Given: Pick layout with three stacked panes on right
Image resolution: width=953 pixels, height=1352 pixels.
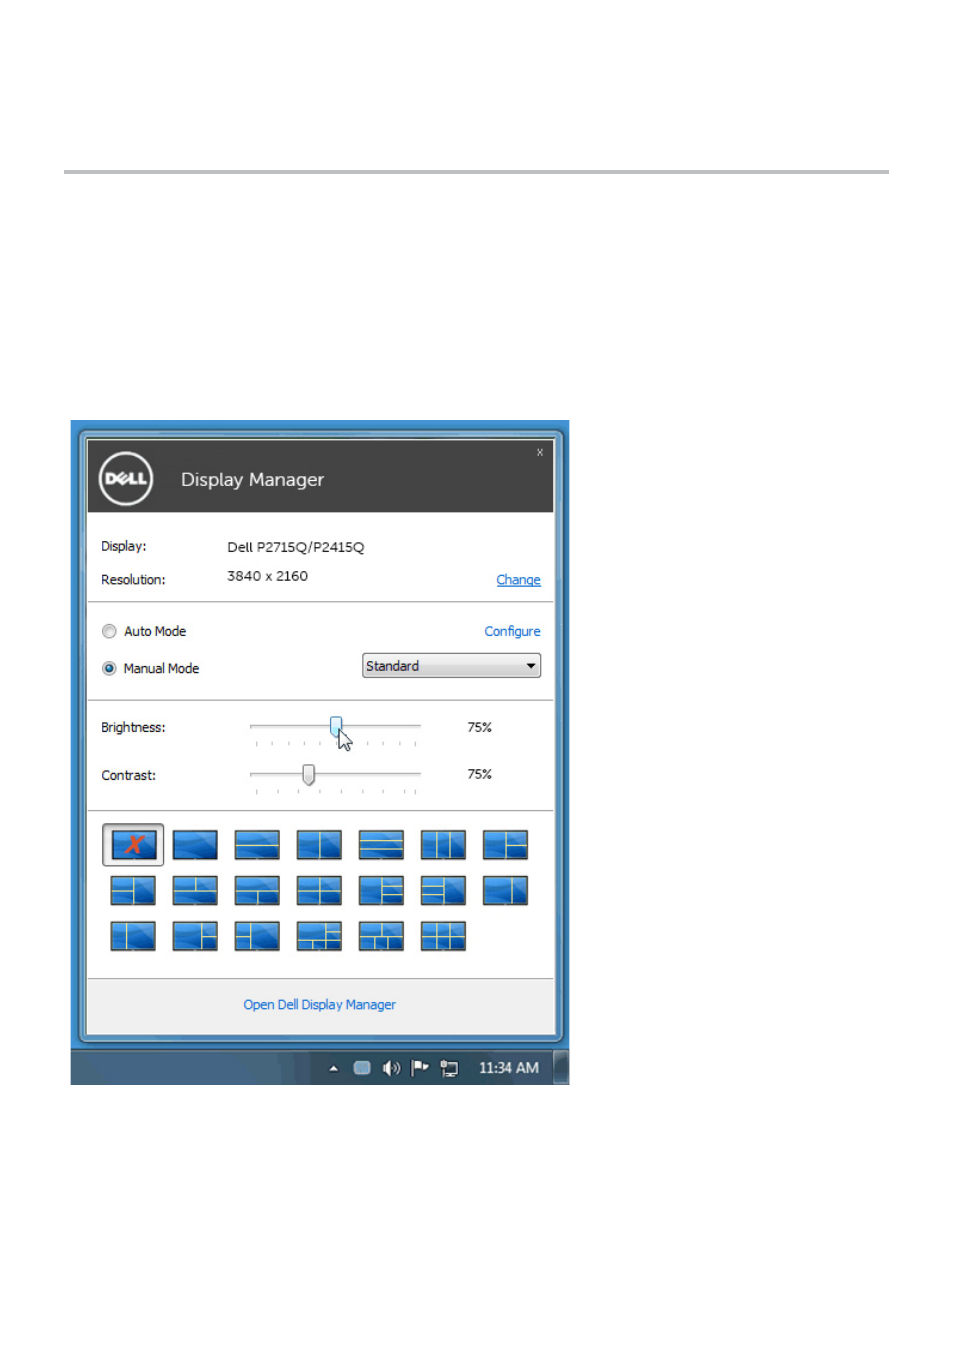Looking at the screenshot, I should (x=381, y=890).
